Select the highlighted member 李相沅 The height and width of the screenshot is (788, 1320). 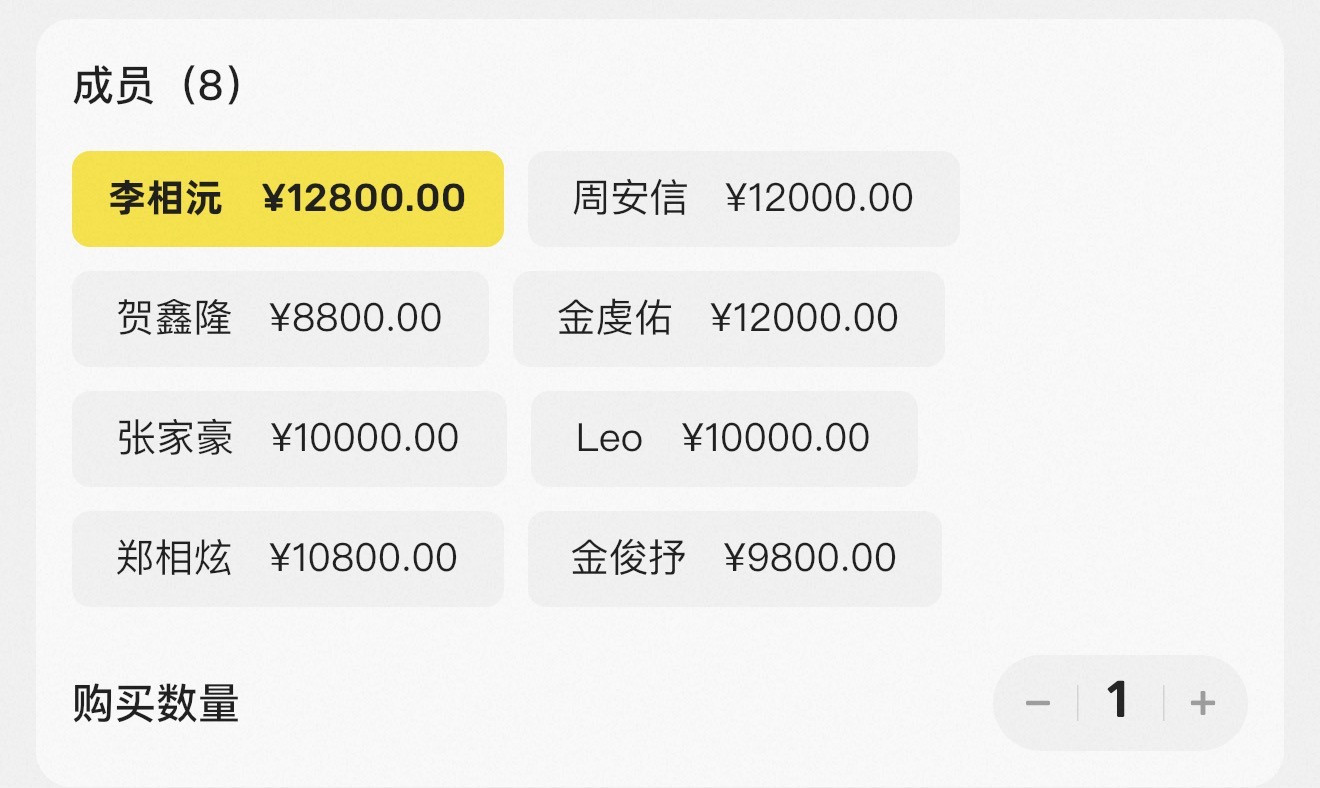click(x=287, y=198)
